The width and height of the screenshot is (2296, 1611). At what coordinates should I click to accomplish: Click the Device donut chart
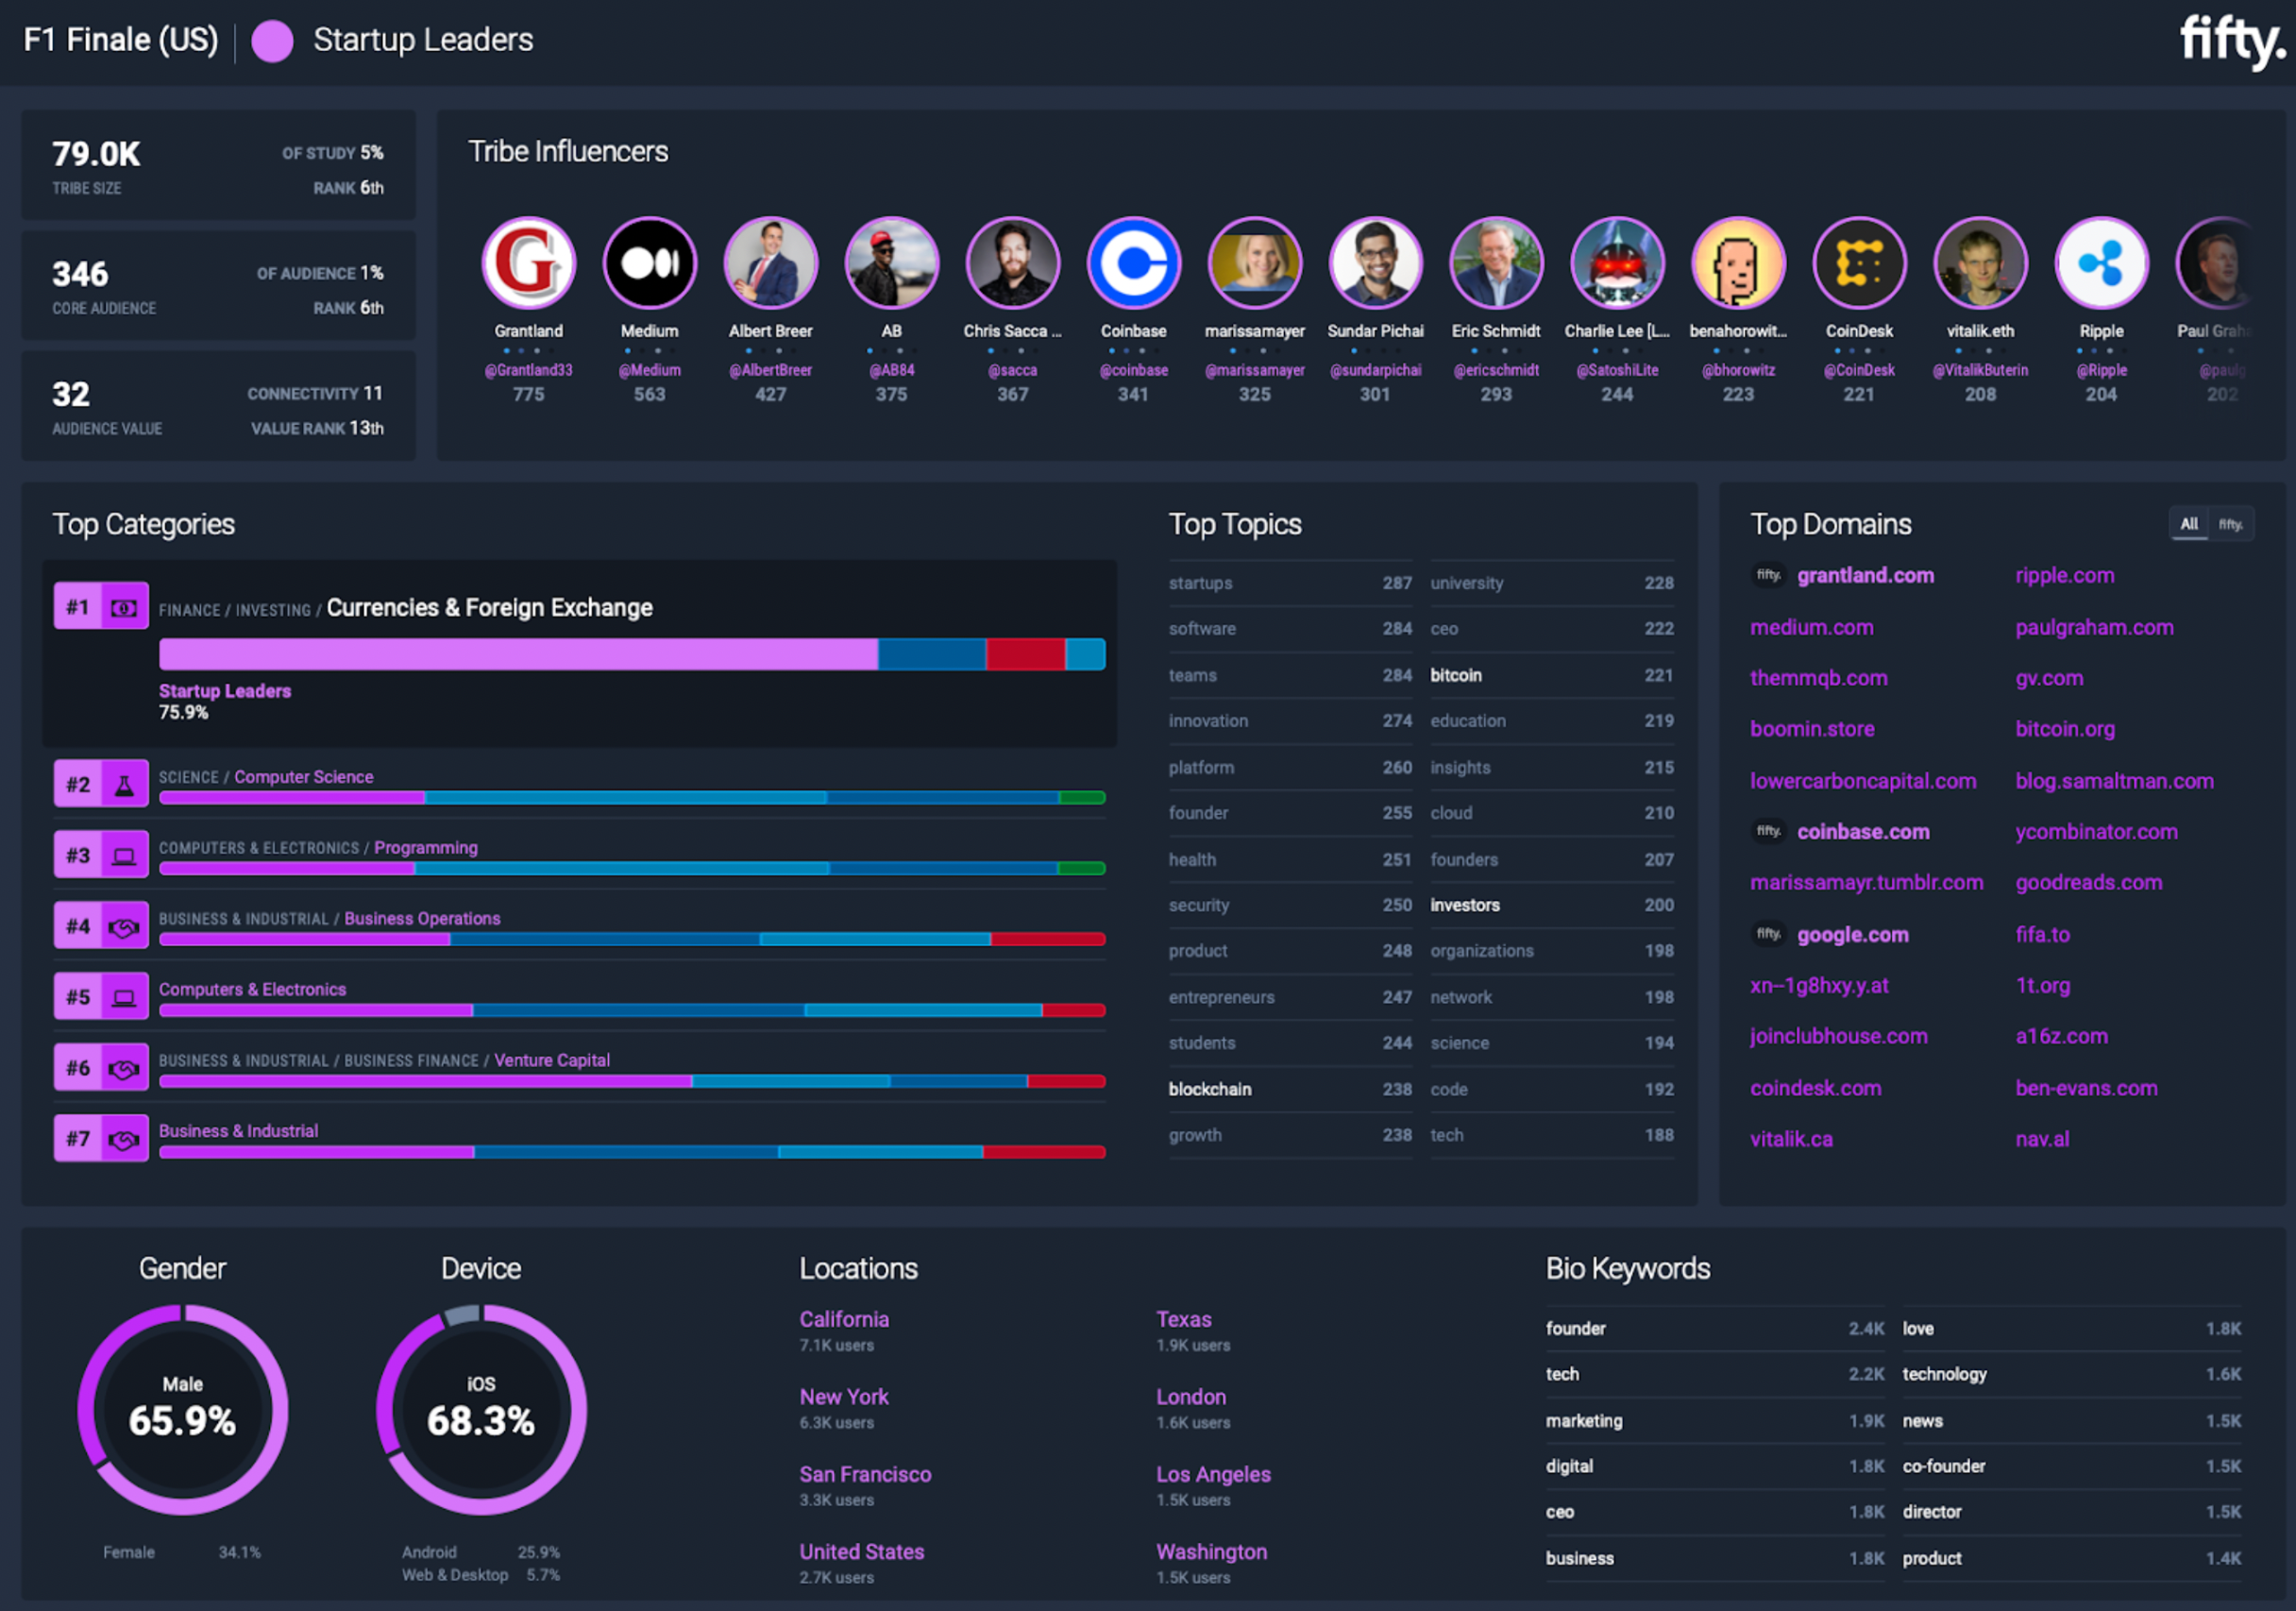[481, 1410]
